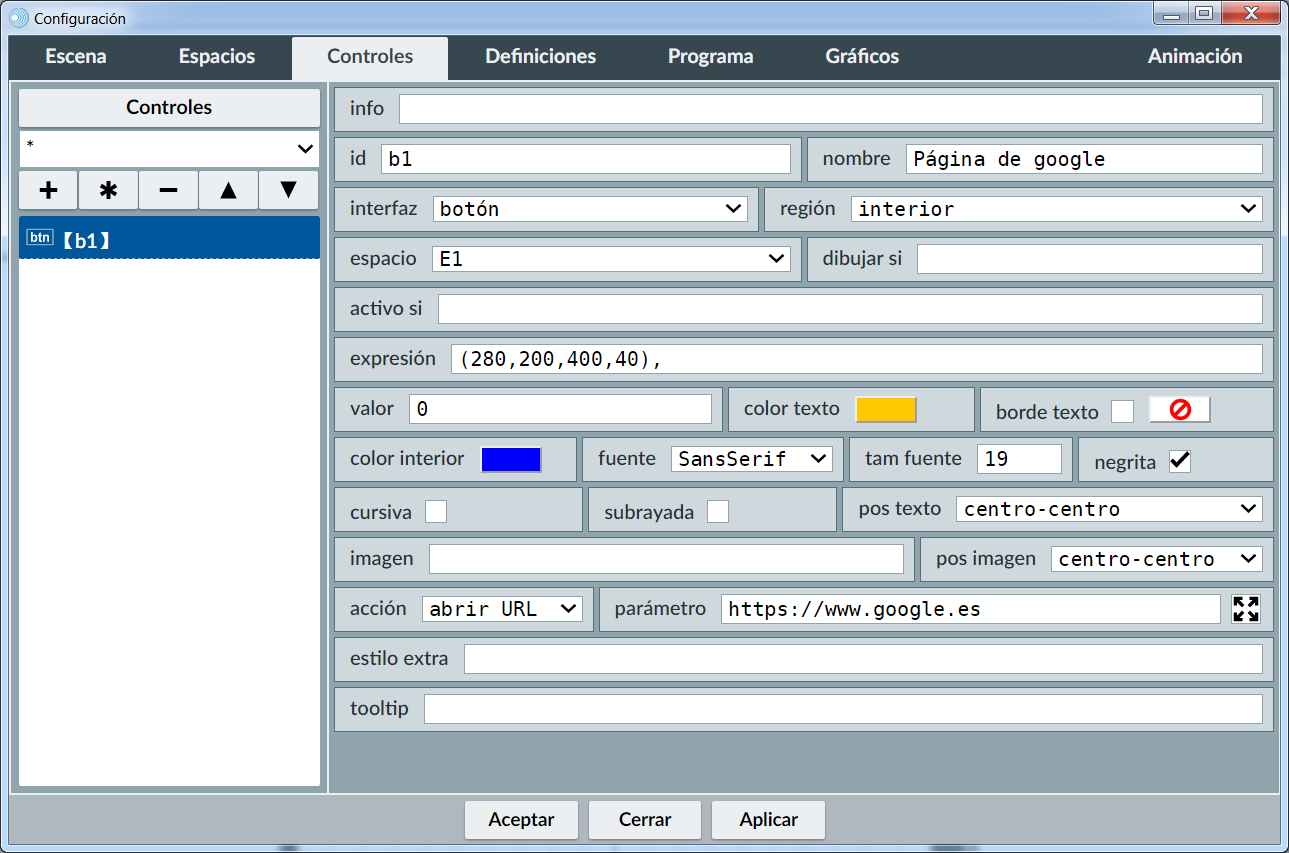Open the expanded editor for the parámetro field

click(x=1246, y=609)
